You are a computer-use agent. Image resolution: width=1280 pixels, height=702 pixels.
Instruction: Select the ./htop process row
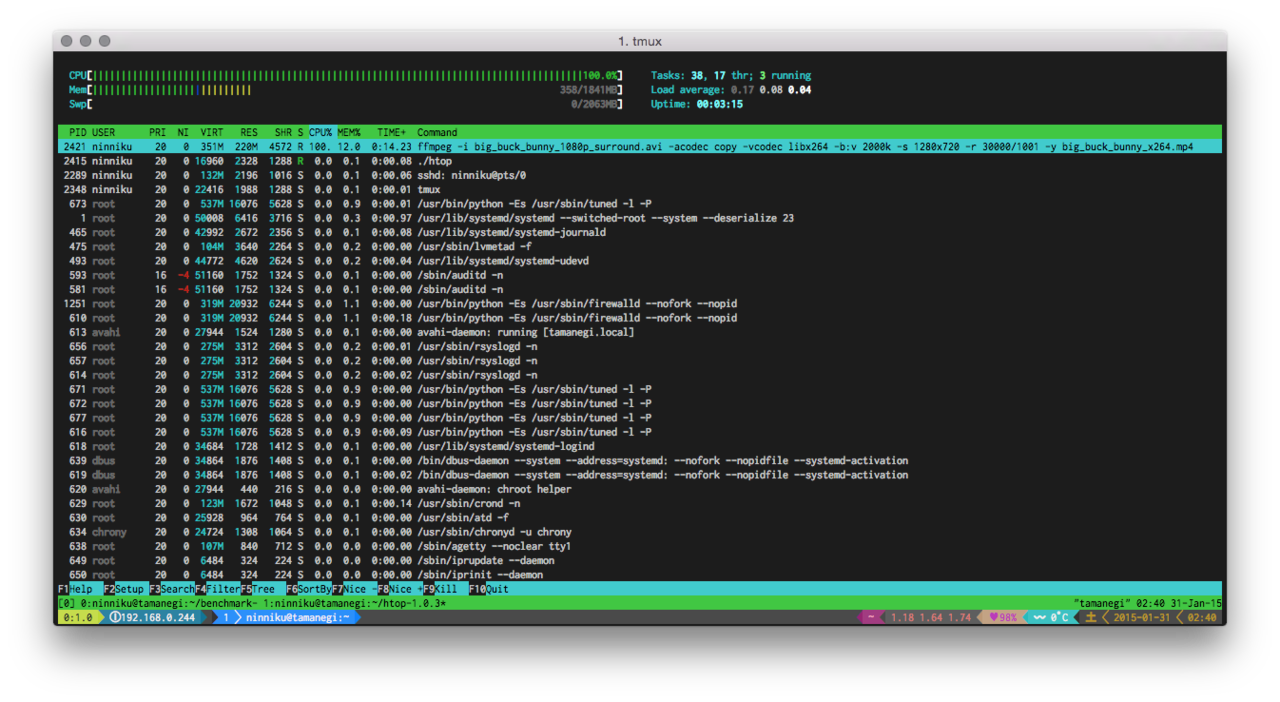[640, 161]
